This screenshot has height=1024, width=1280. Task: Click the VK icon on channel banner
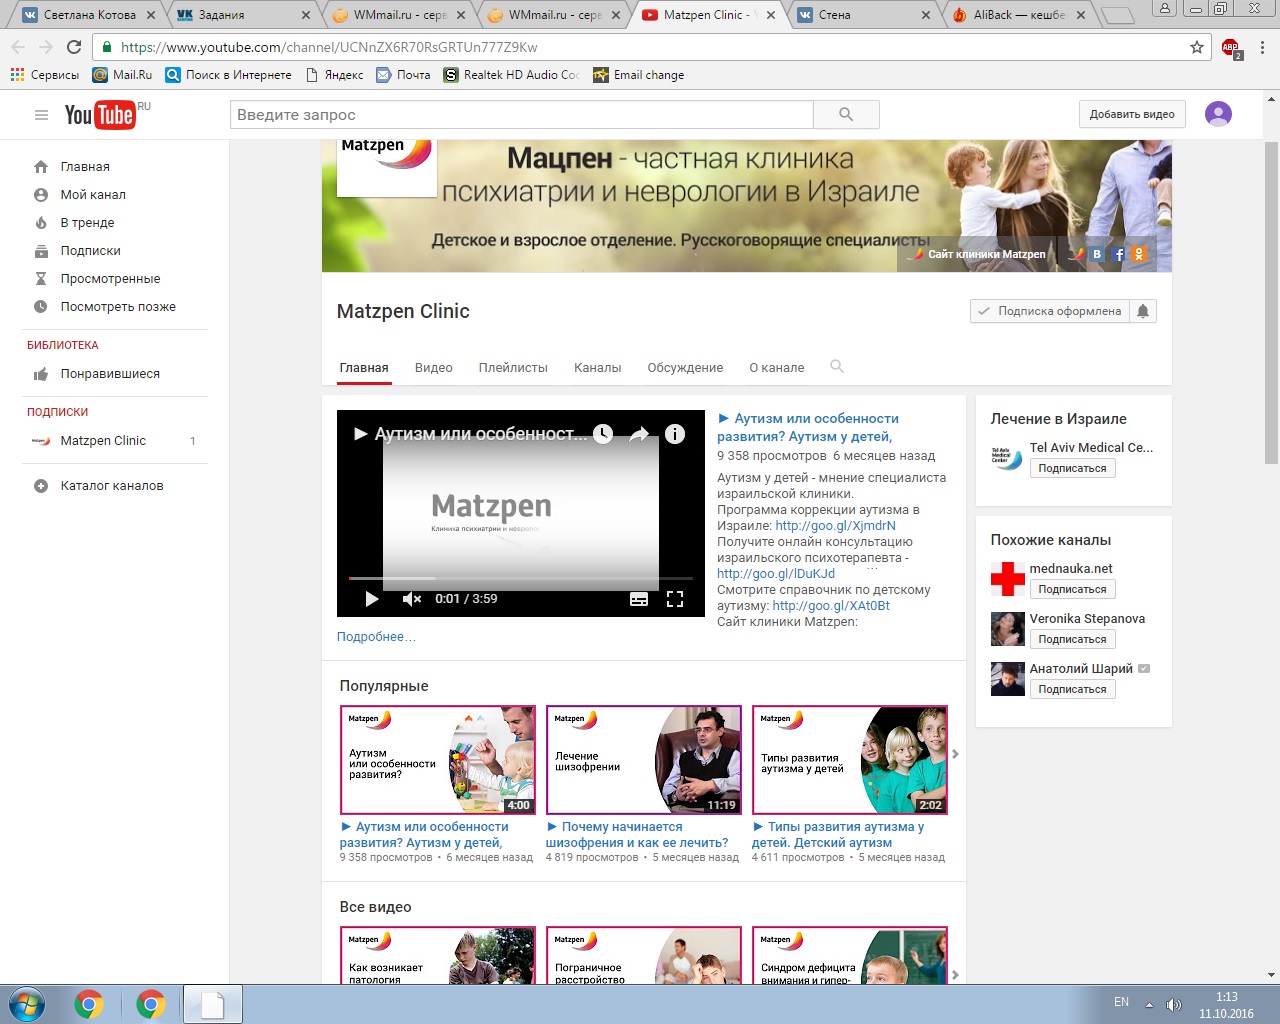coord(1097,254)
